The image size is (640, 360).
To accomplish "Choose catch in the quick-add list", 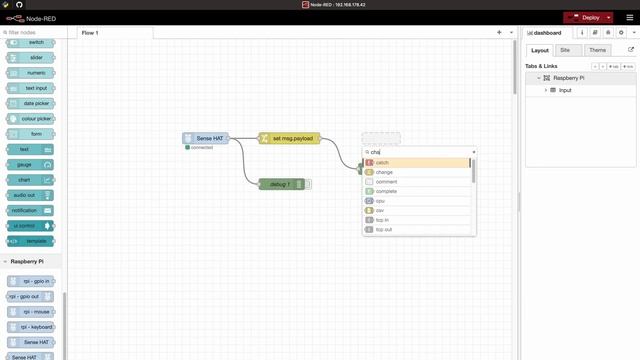I will [417, 162].
